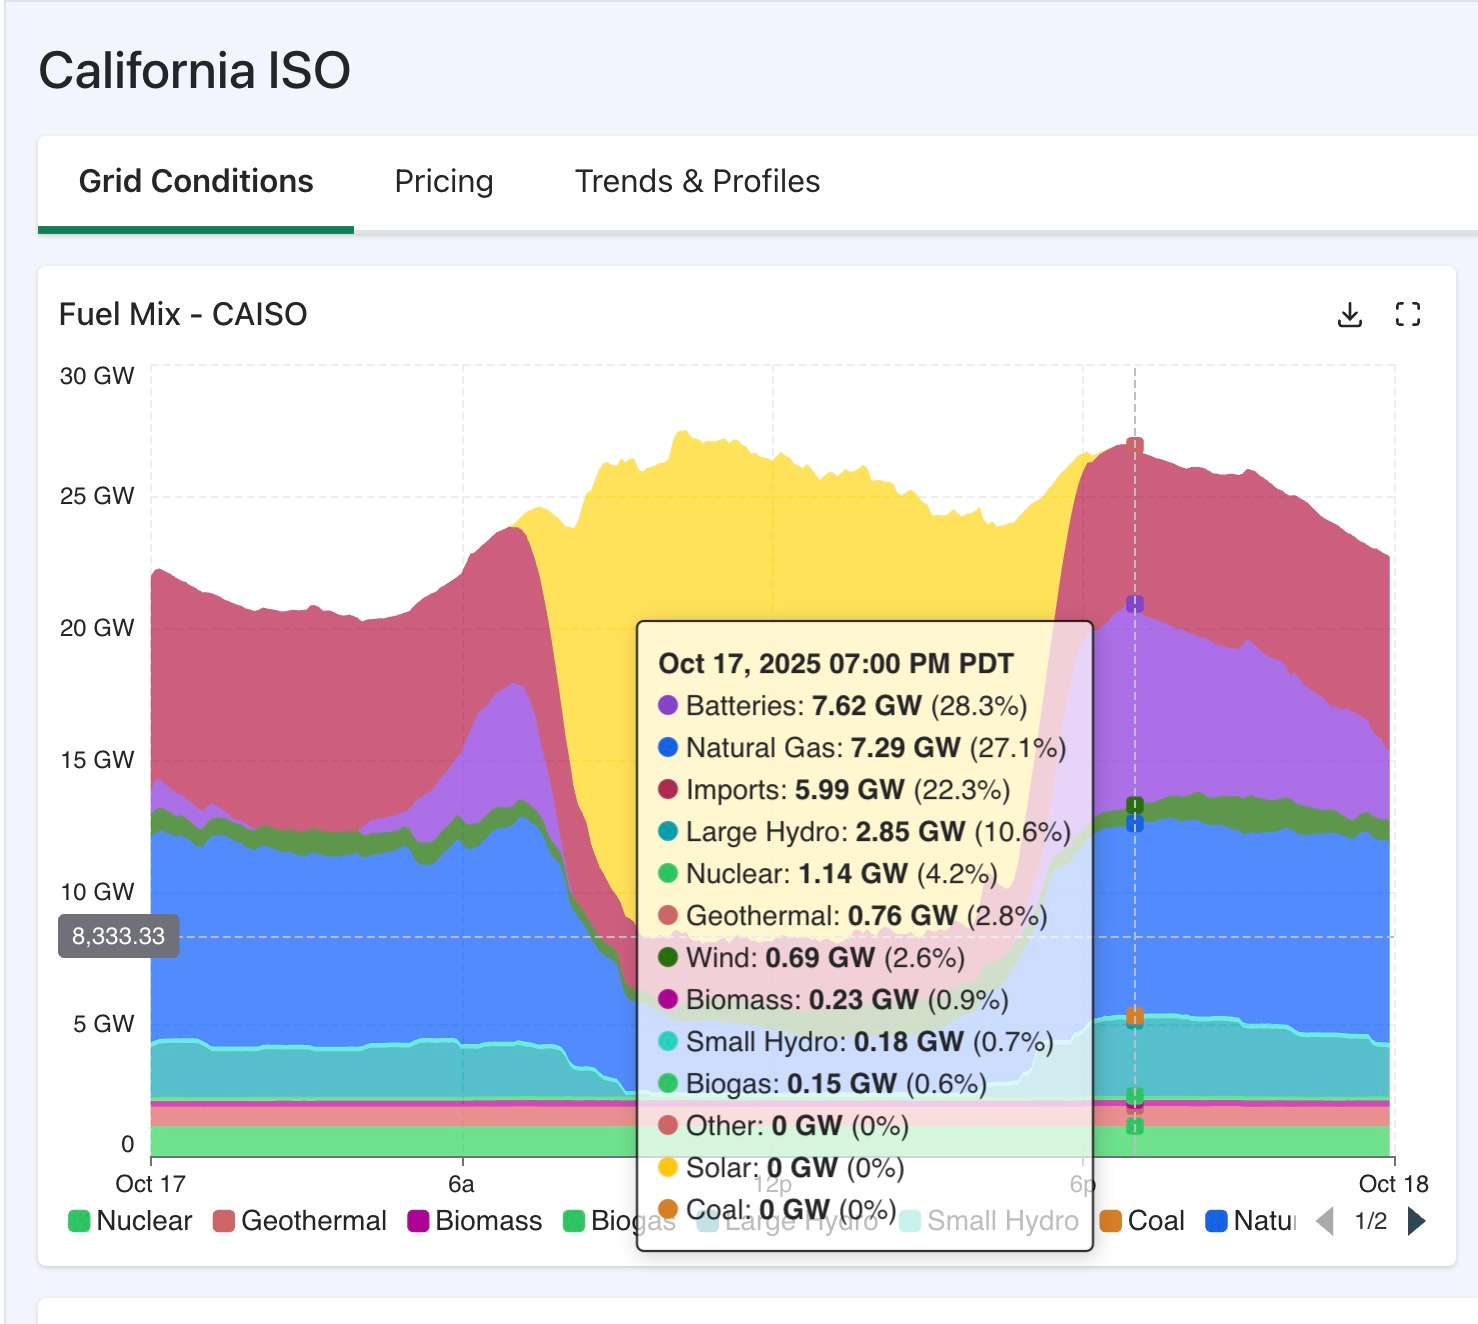
Task: Click the orange Coal data point marker
Action: coord(1134,1016)
